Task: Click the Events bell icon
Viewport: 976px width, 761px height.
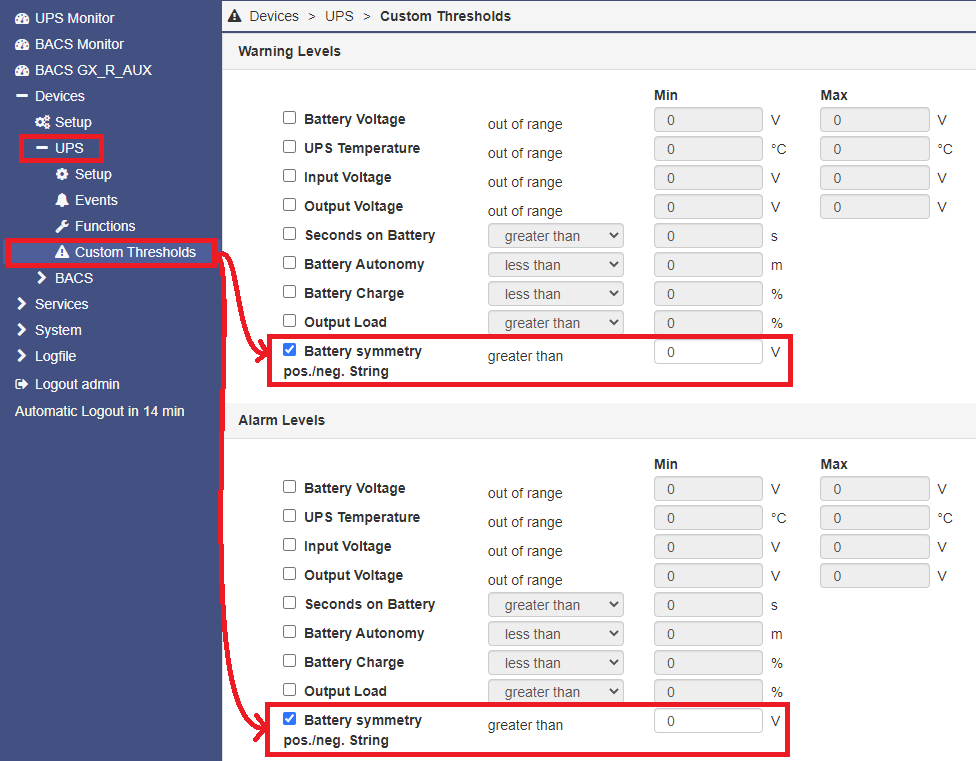Action: pyautogui.click(x=62, y=200)
